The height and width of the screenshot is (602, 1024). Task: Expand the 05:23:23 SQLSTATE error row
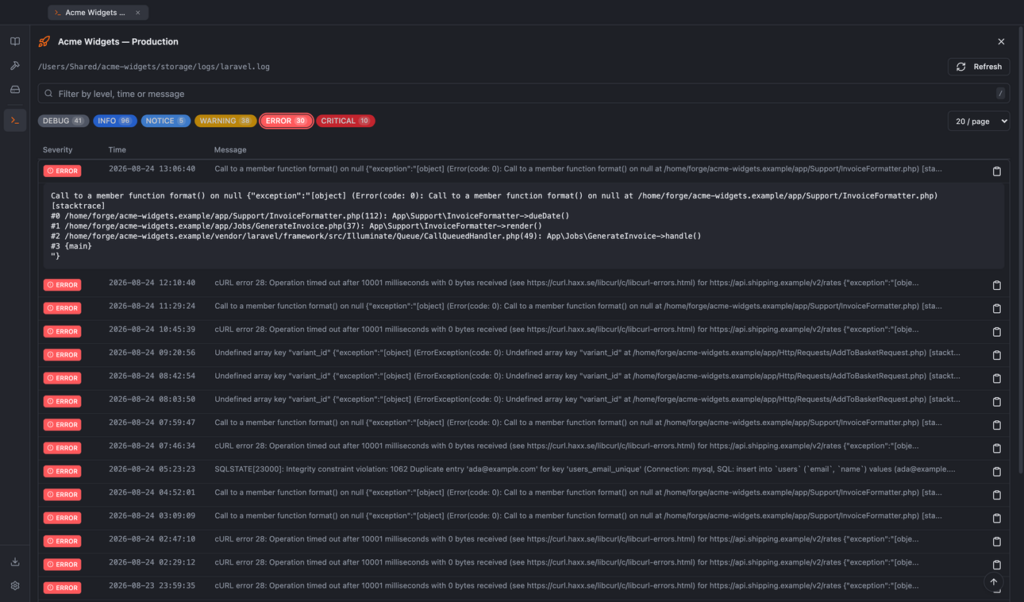click(x=523, y=471)
